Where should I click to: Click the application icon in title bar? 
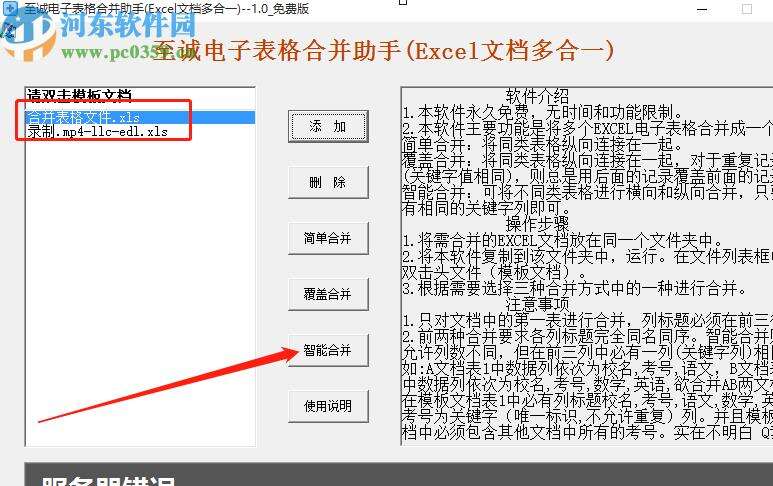click(10, 8)
